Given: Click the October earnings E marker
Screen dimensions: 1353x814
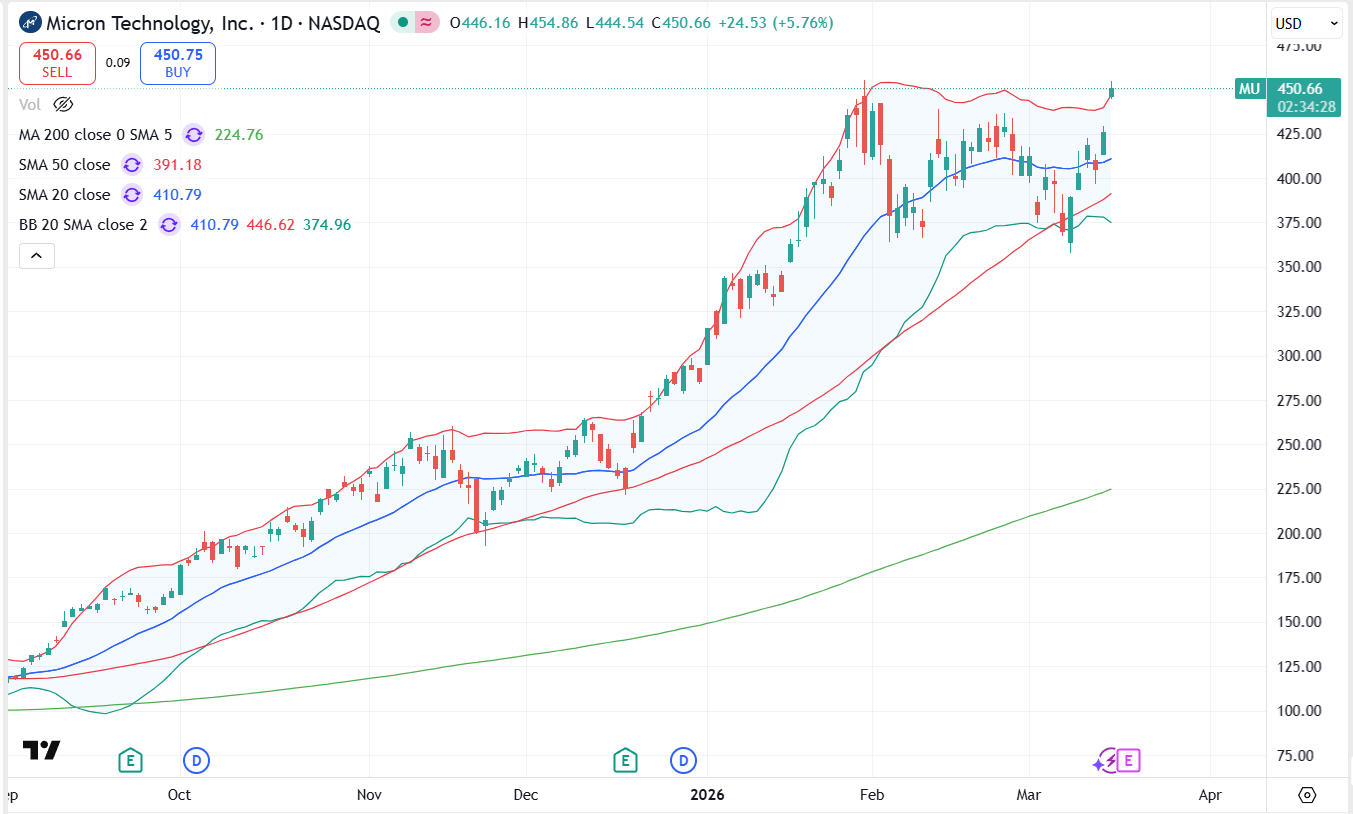Looking at the screenshot, I should (x=129, y=761).
